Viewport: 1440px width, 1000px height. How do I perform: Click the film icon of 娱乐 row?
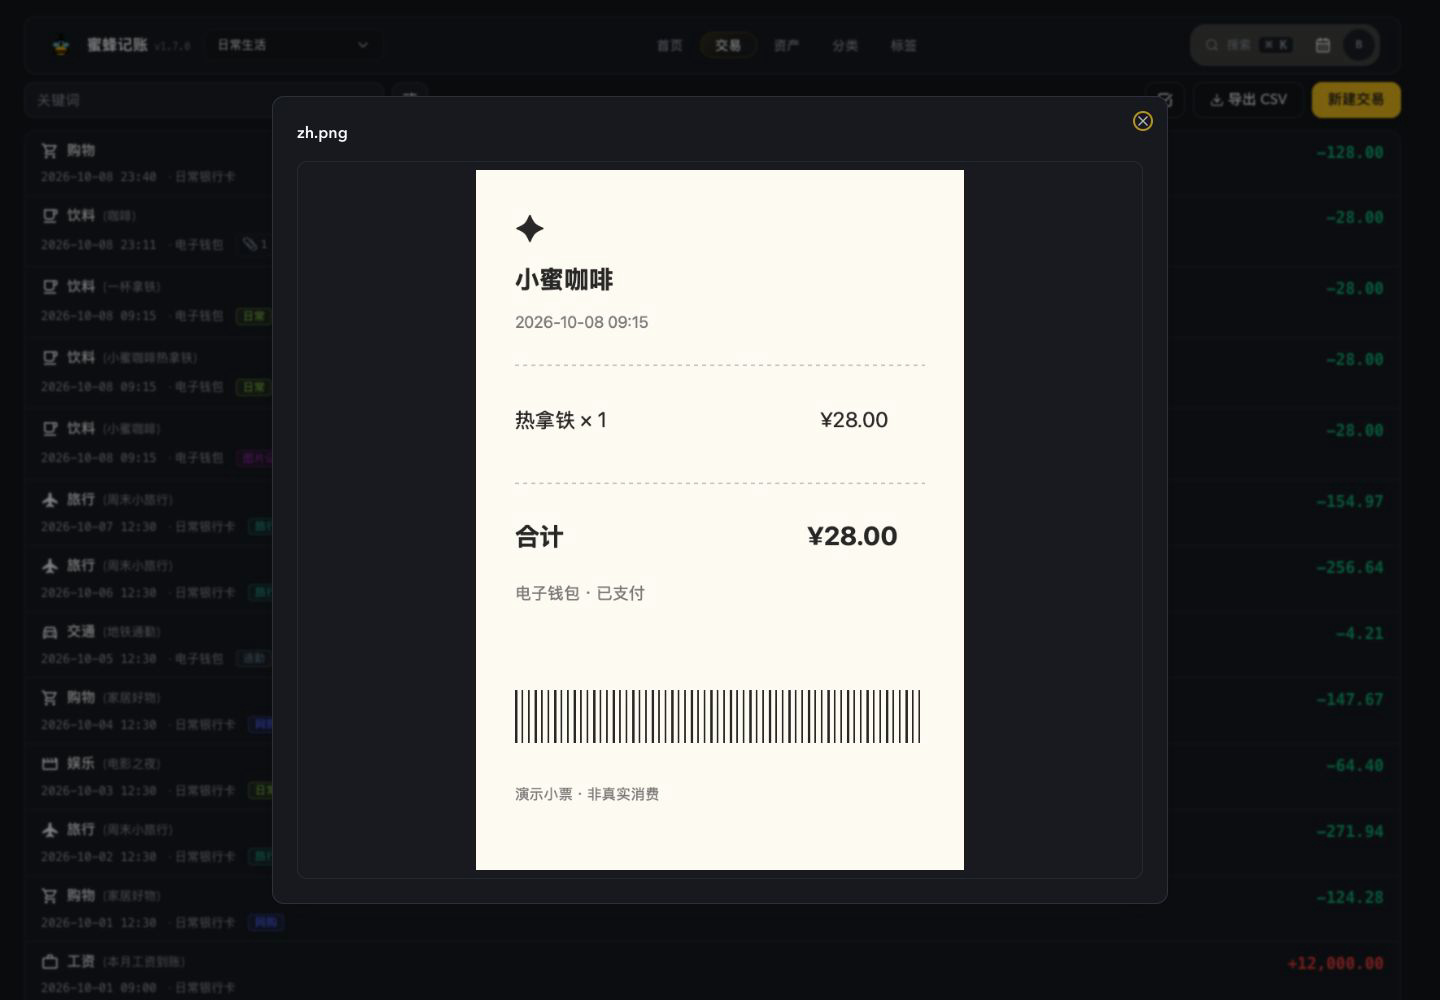point(50,764)
